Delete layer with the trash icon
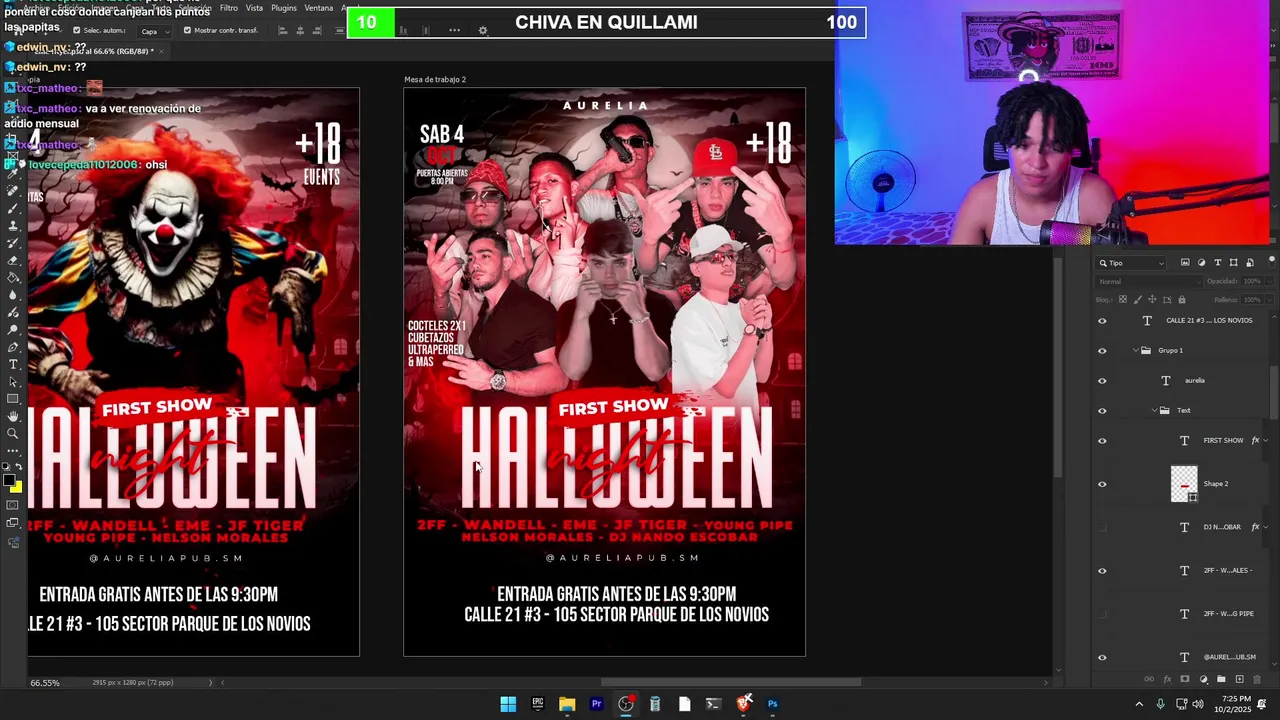This screenshot has height=720, width=1280. tap(1257, 679)
